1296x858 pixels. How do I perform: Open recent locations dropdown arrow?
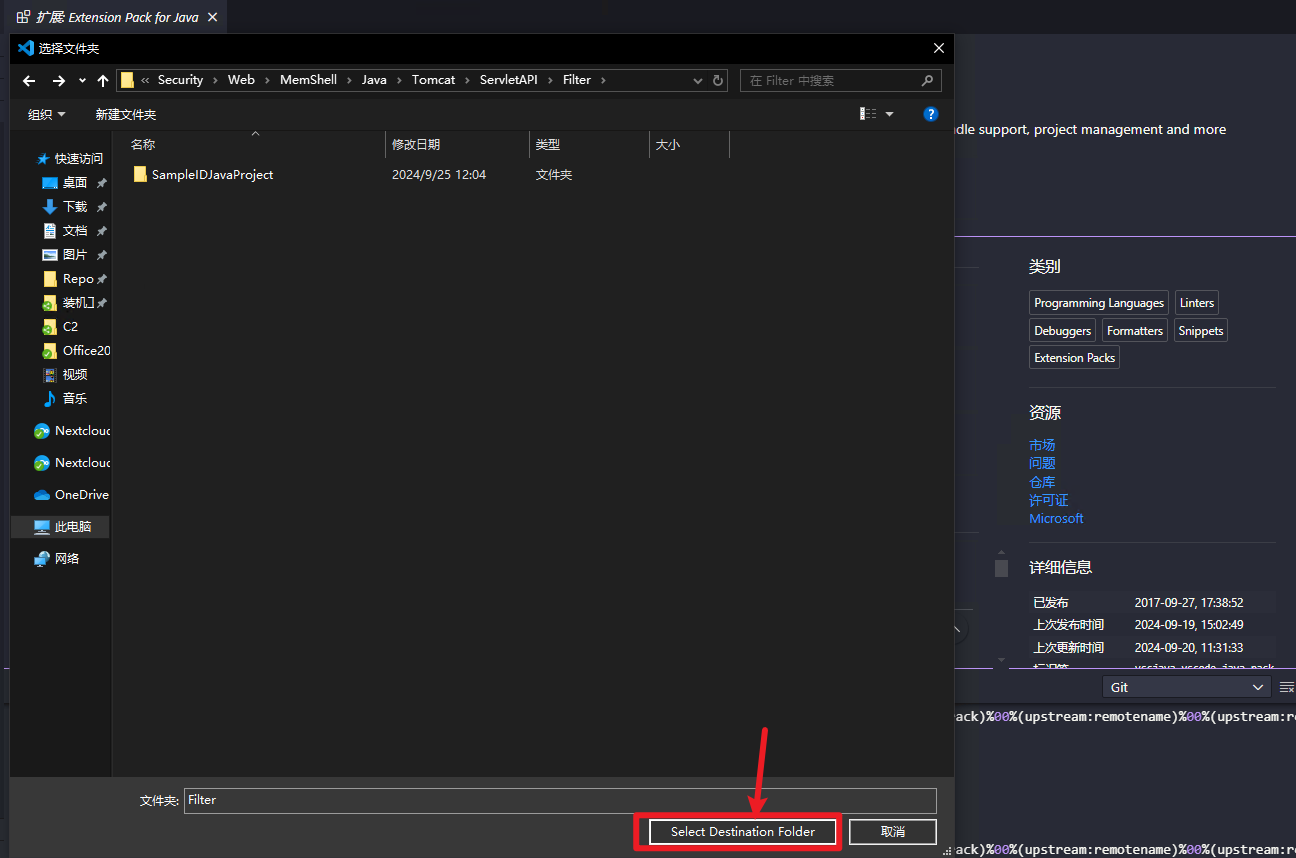82,81
